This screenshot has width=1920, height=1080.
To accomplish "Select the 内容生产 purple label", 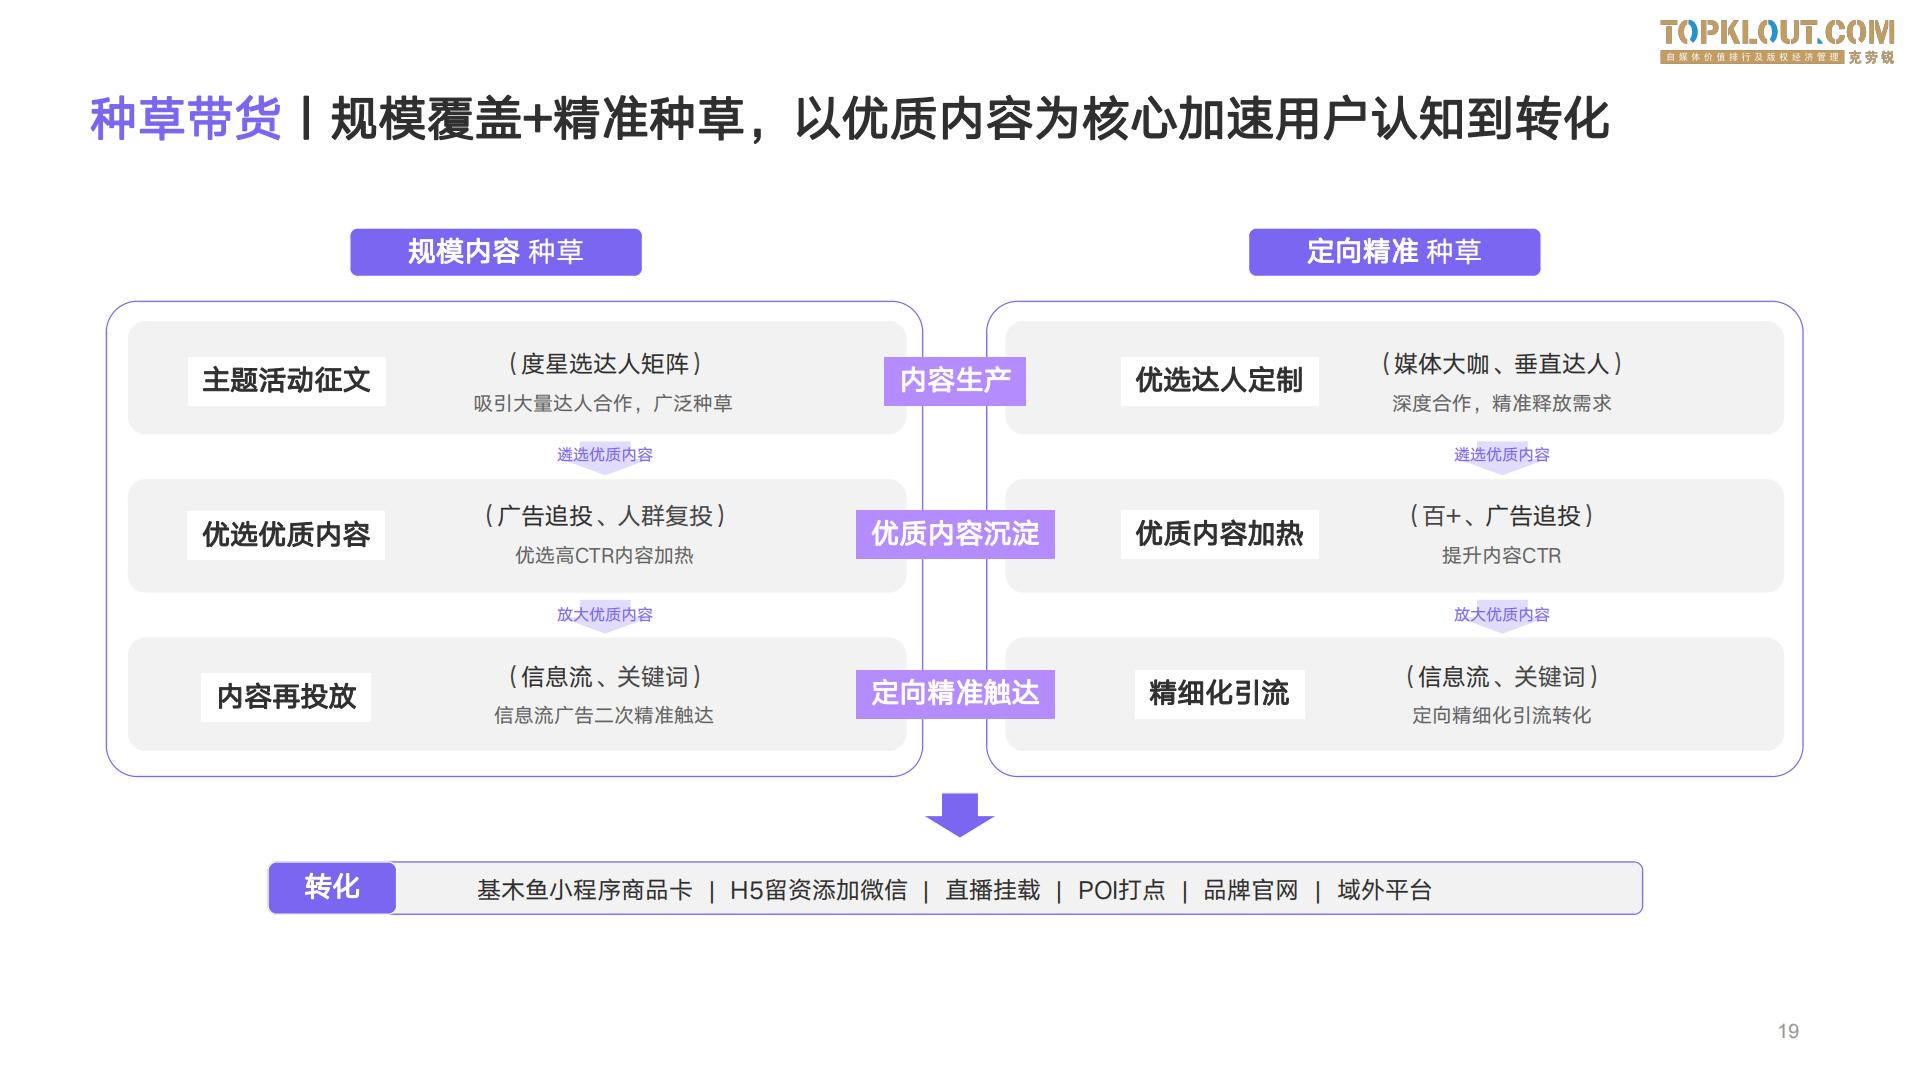I will pyautogui.click(x=954, y=381).
